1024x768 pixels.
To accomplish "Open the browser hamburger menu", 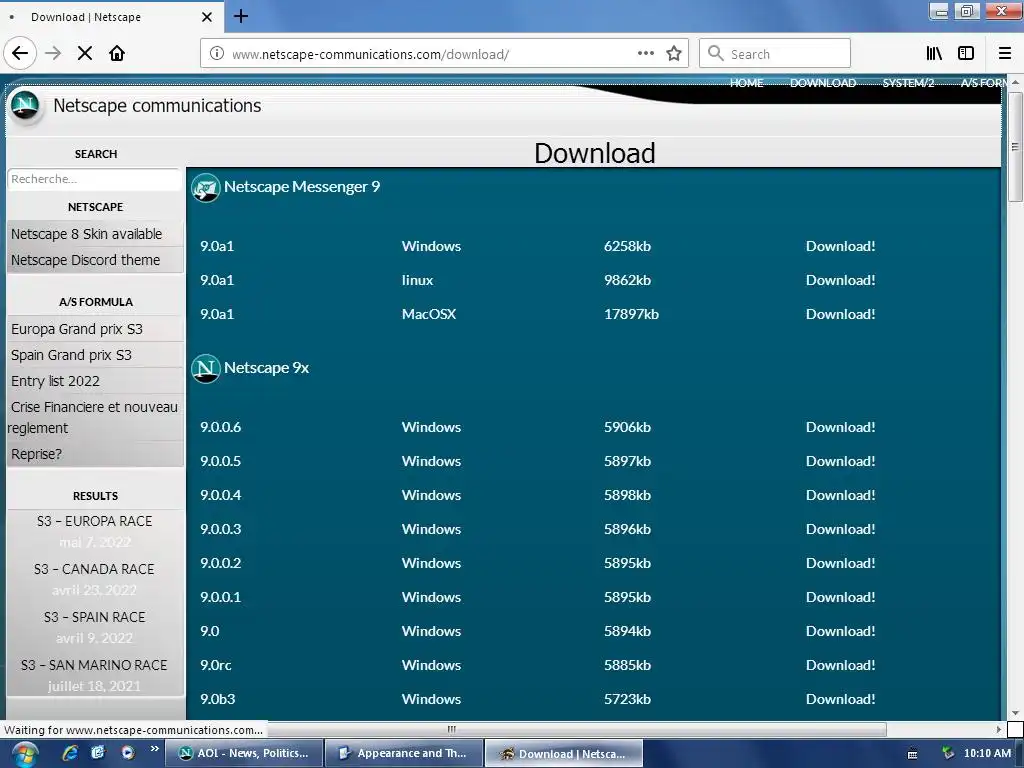I will click(x=1005, y=54).
